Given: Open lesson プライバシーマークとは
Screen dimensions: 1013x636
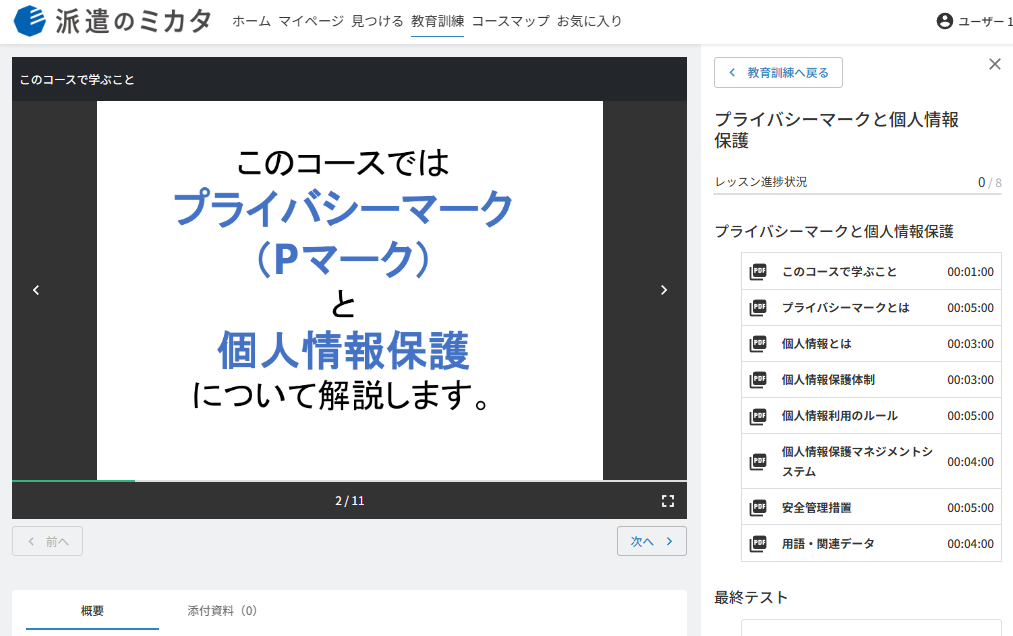Looking at the screenshot, I should [871, 308].
